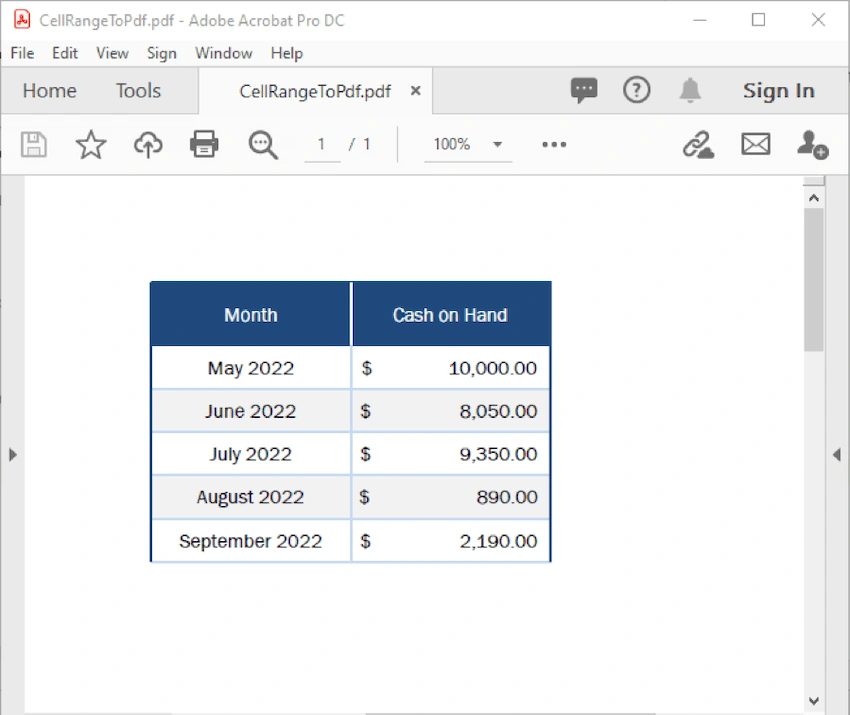Screen dimensions: 850x715
Task: Expand the right tools pane arrow
Action: (837, 454)
